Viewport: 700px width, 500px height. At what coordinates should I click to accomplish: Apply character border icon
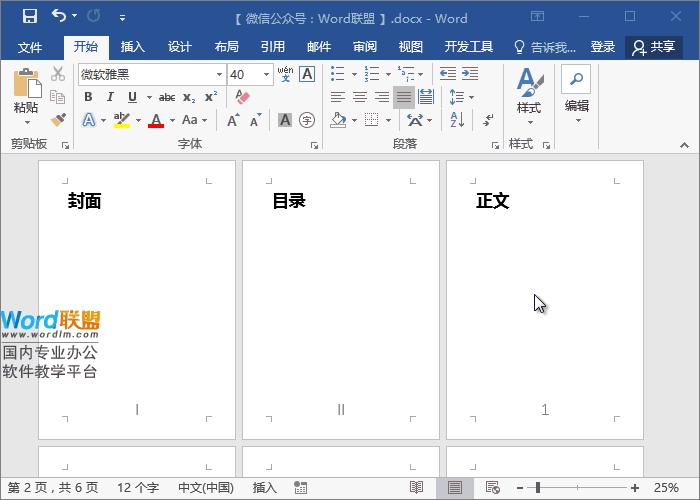[x=307, y=74]
